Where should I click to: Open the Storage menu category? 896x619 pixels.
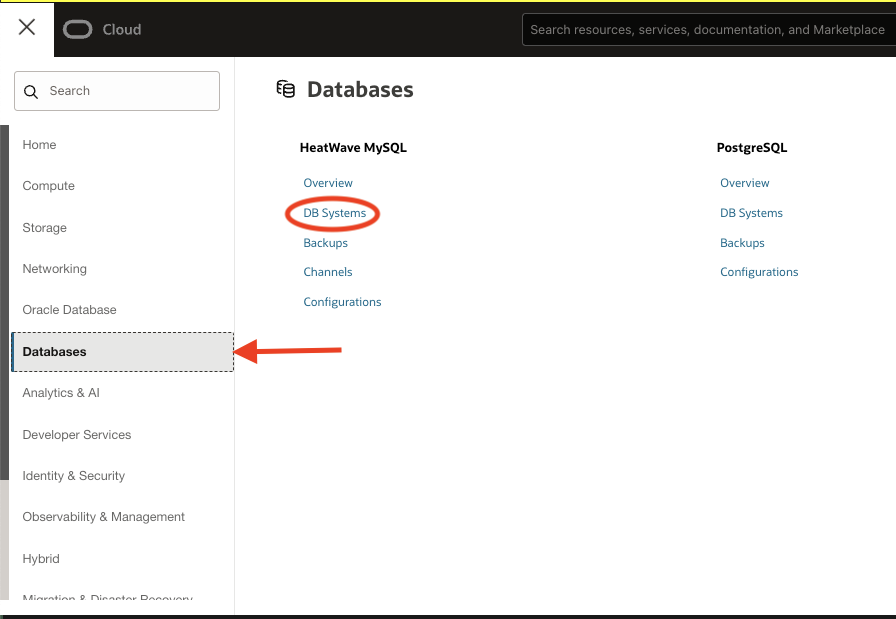click(45, 228)
